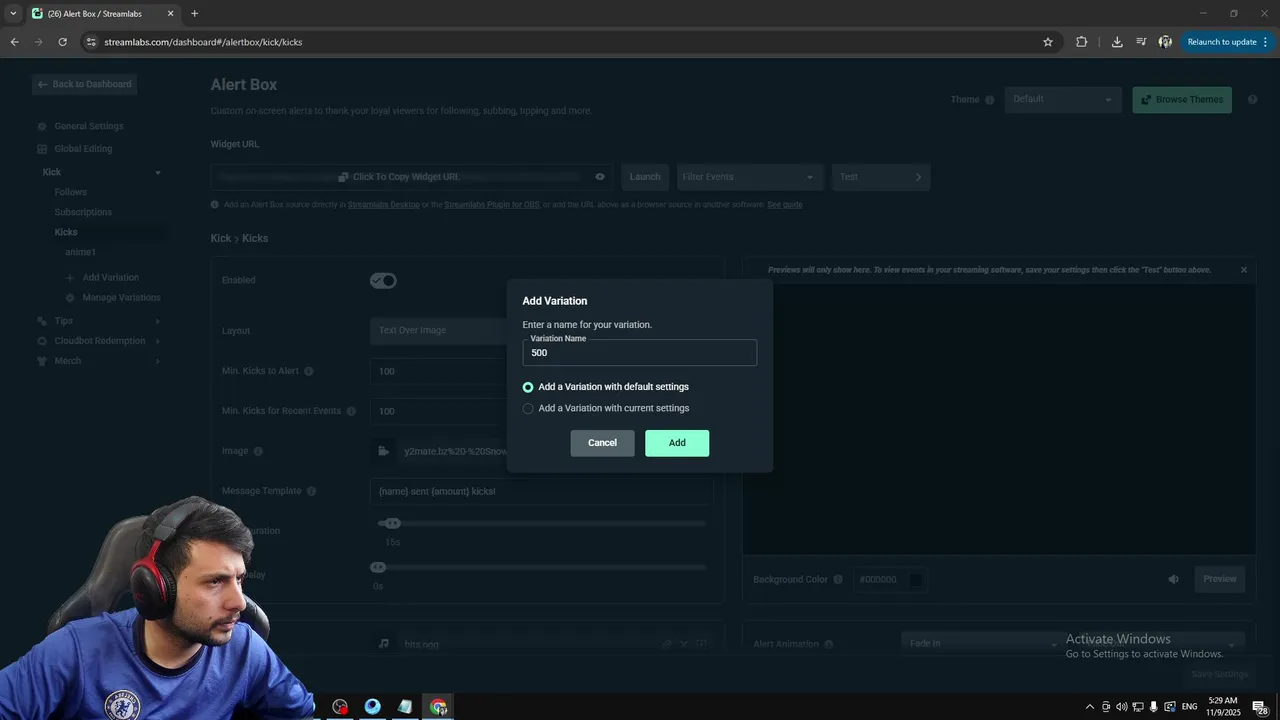Screen dimensions: 1280x720
Task: Show the widget URL with the eye icon
Action: click(x=600, y=177)
